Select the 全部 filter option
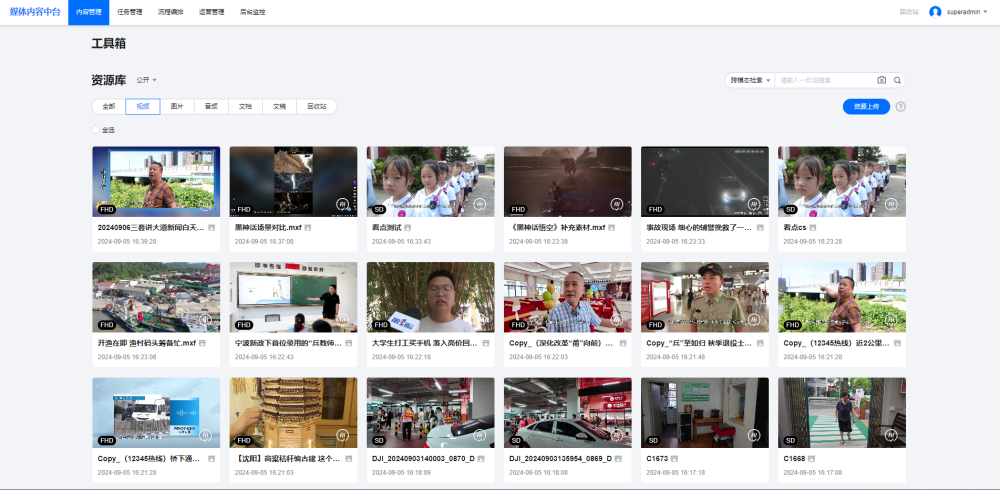1000x490 pixels. [108, 106]
